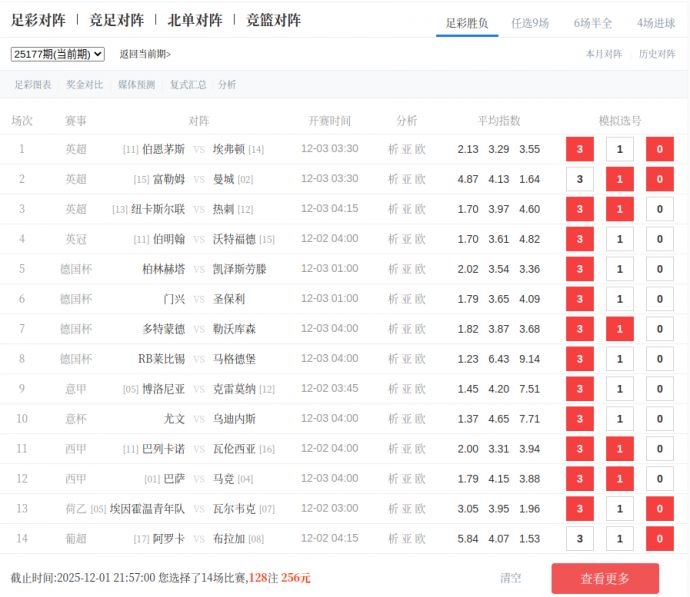
Task: Toggle pick 1 for 伯明翰 vs 沃特福德
Action: tap(619, 239)
